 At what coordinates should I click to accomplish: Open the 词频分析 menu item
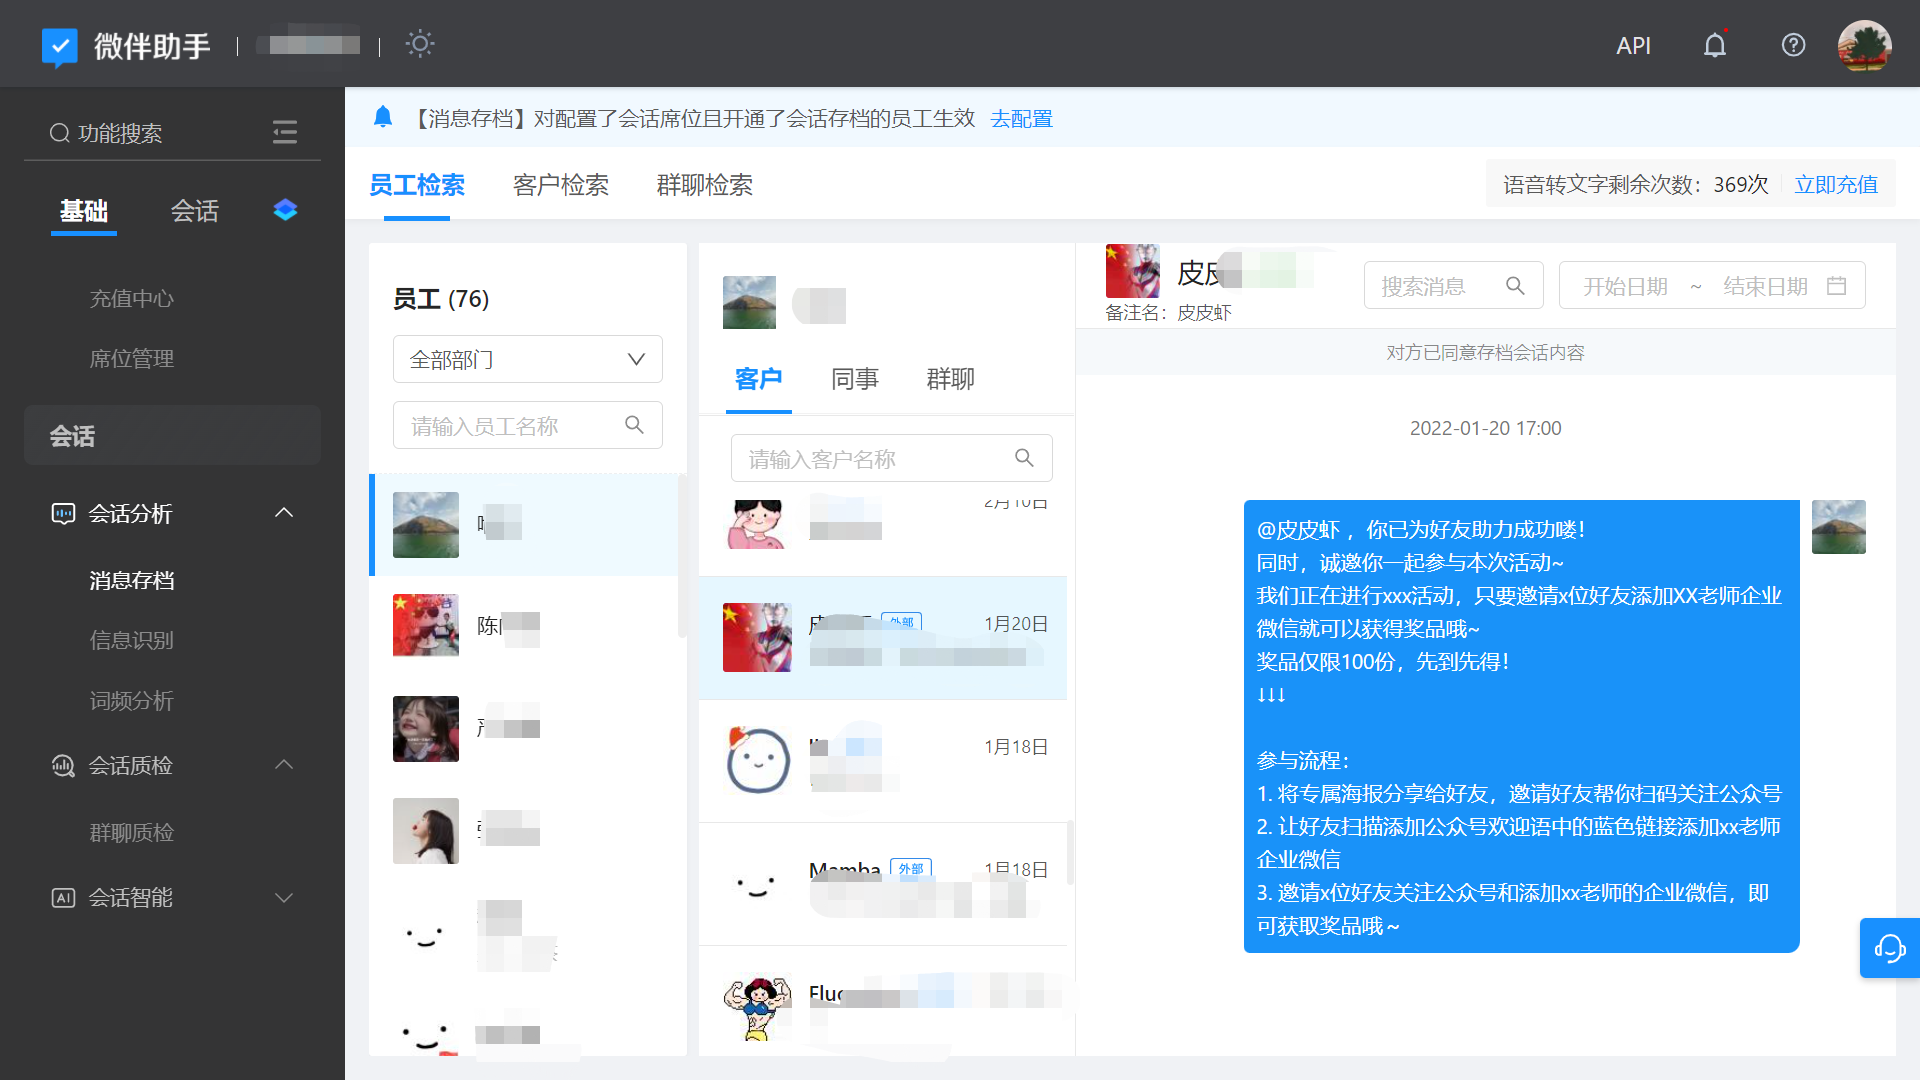point(131,700)
